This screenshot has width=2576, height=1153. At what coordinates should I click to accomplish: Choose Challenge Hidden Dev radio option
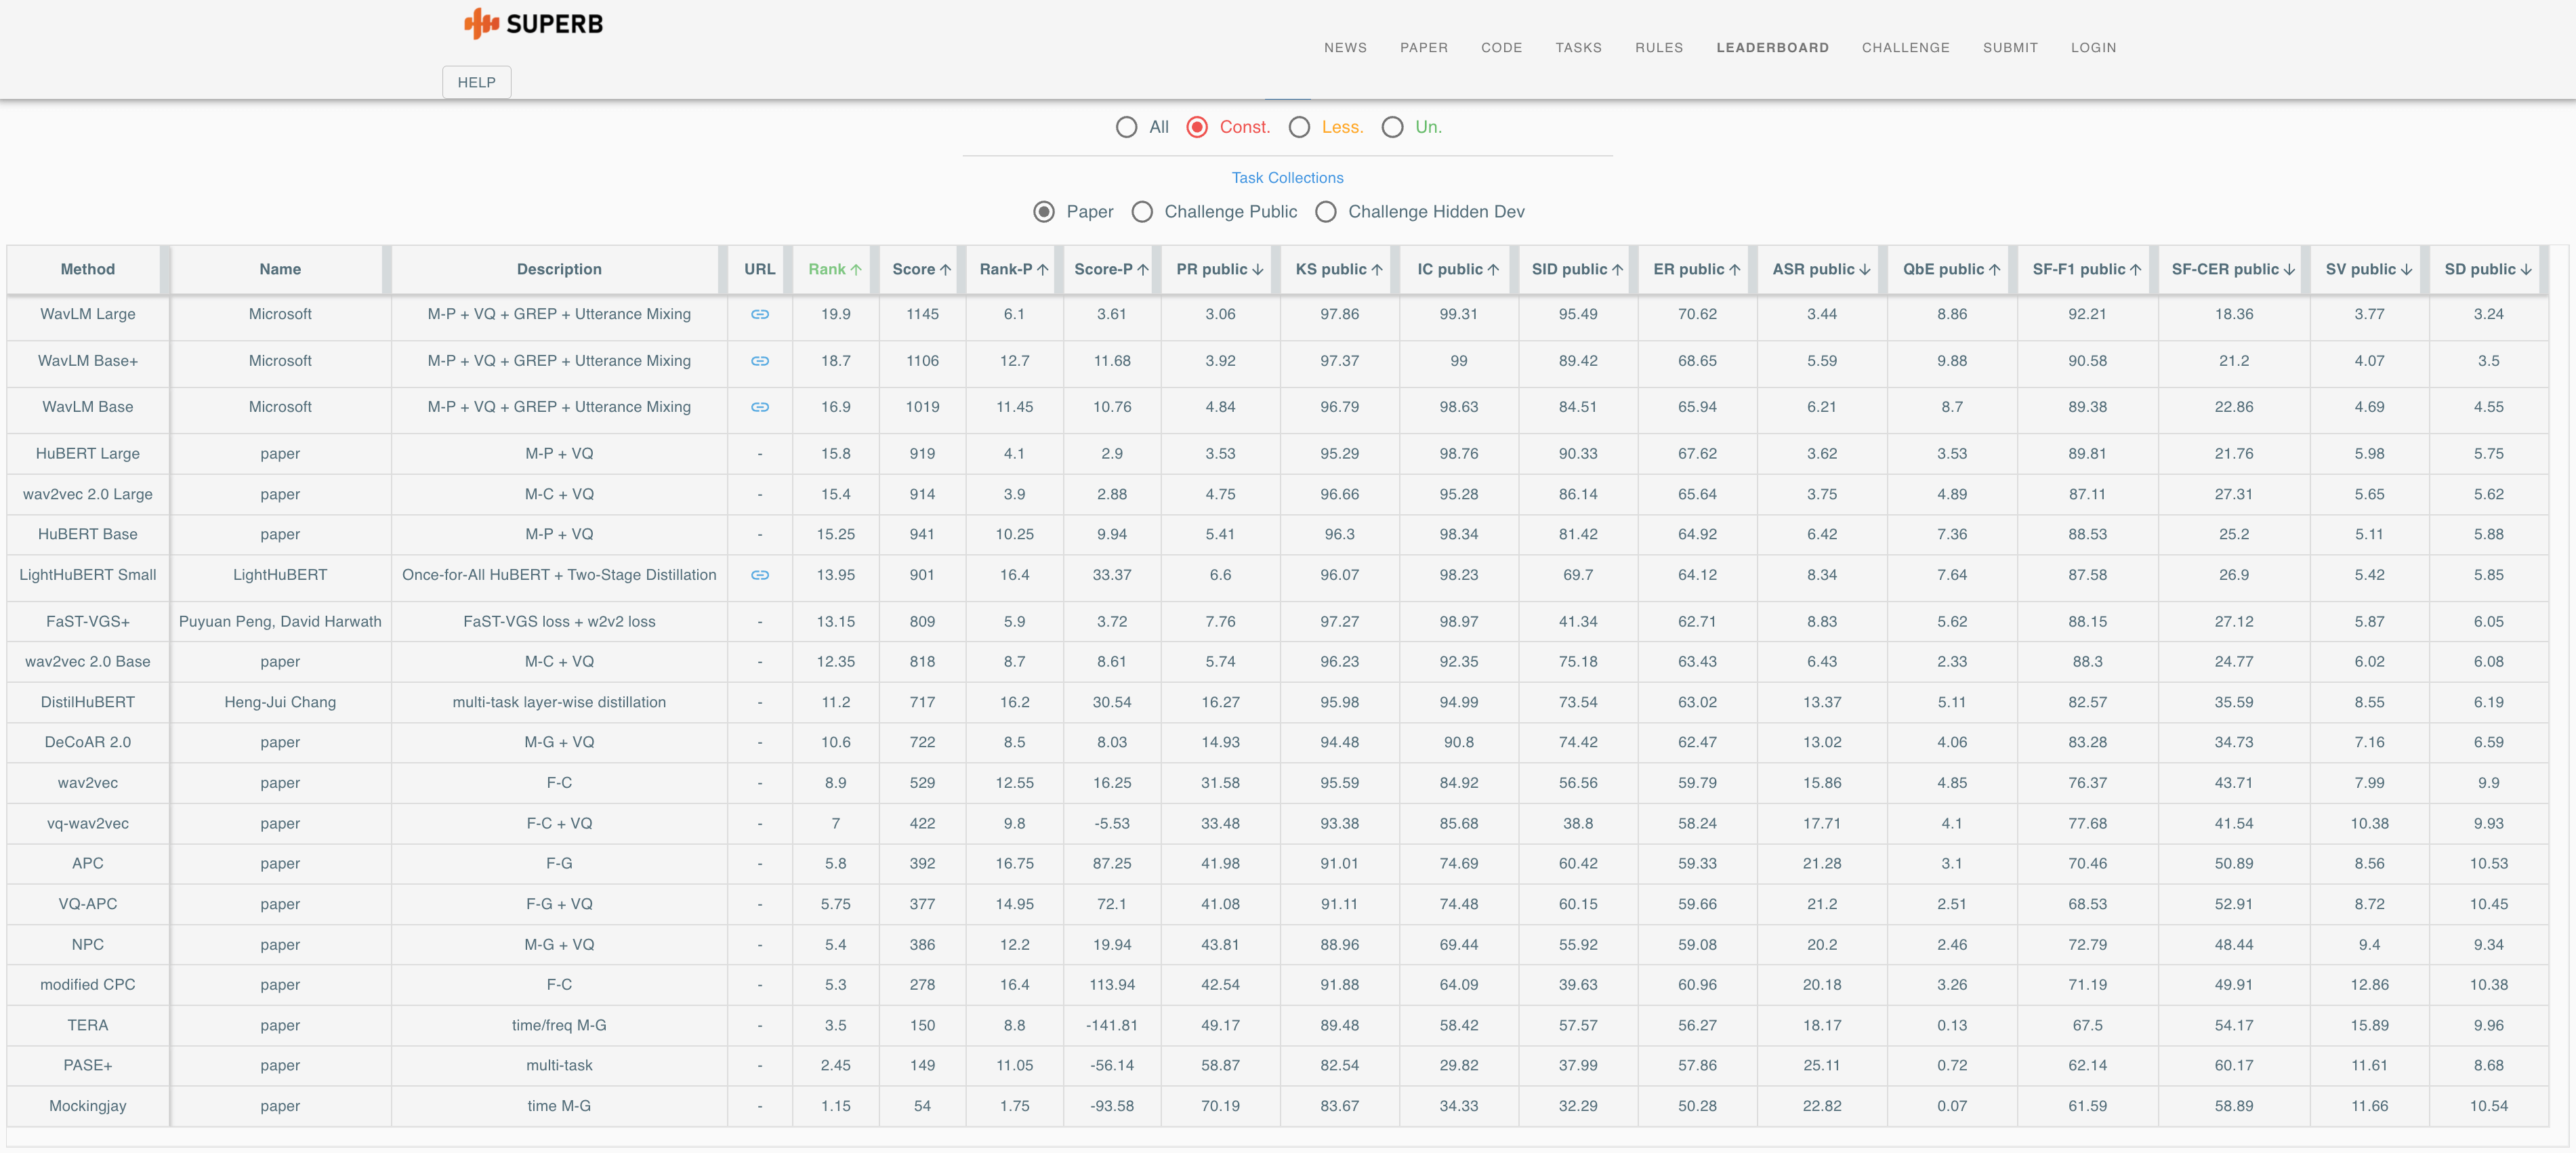[1326, 212]
